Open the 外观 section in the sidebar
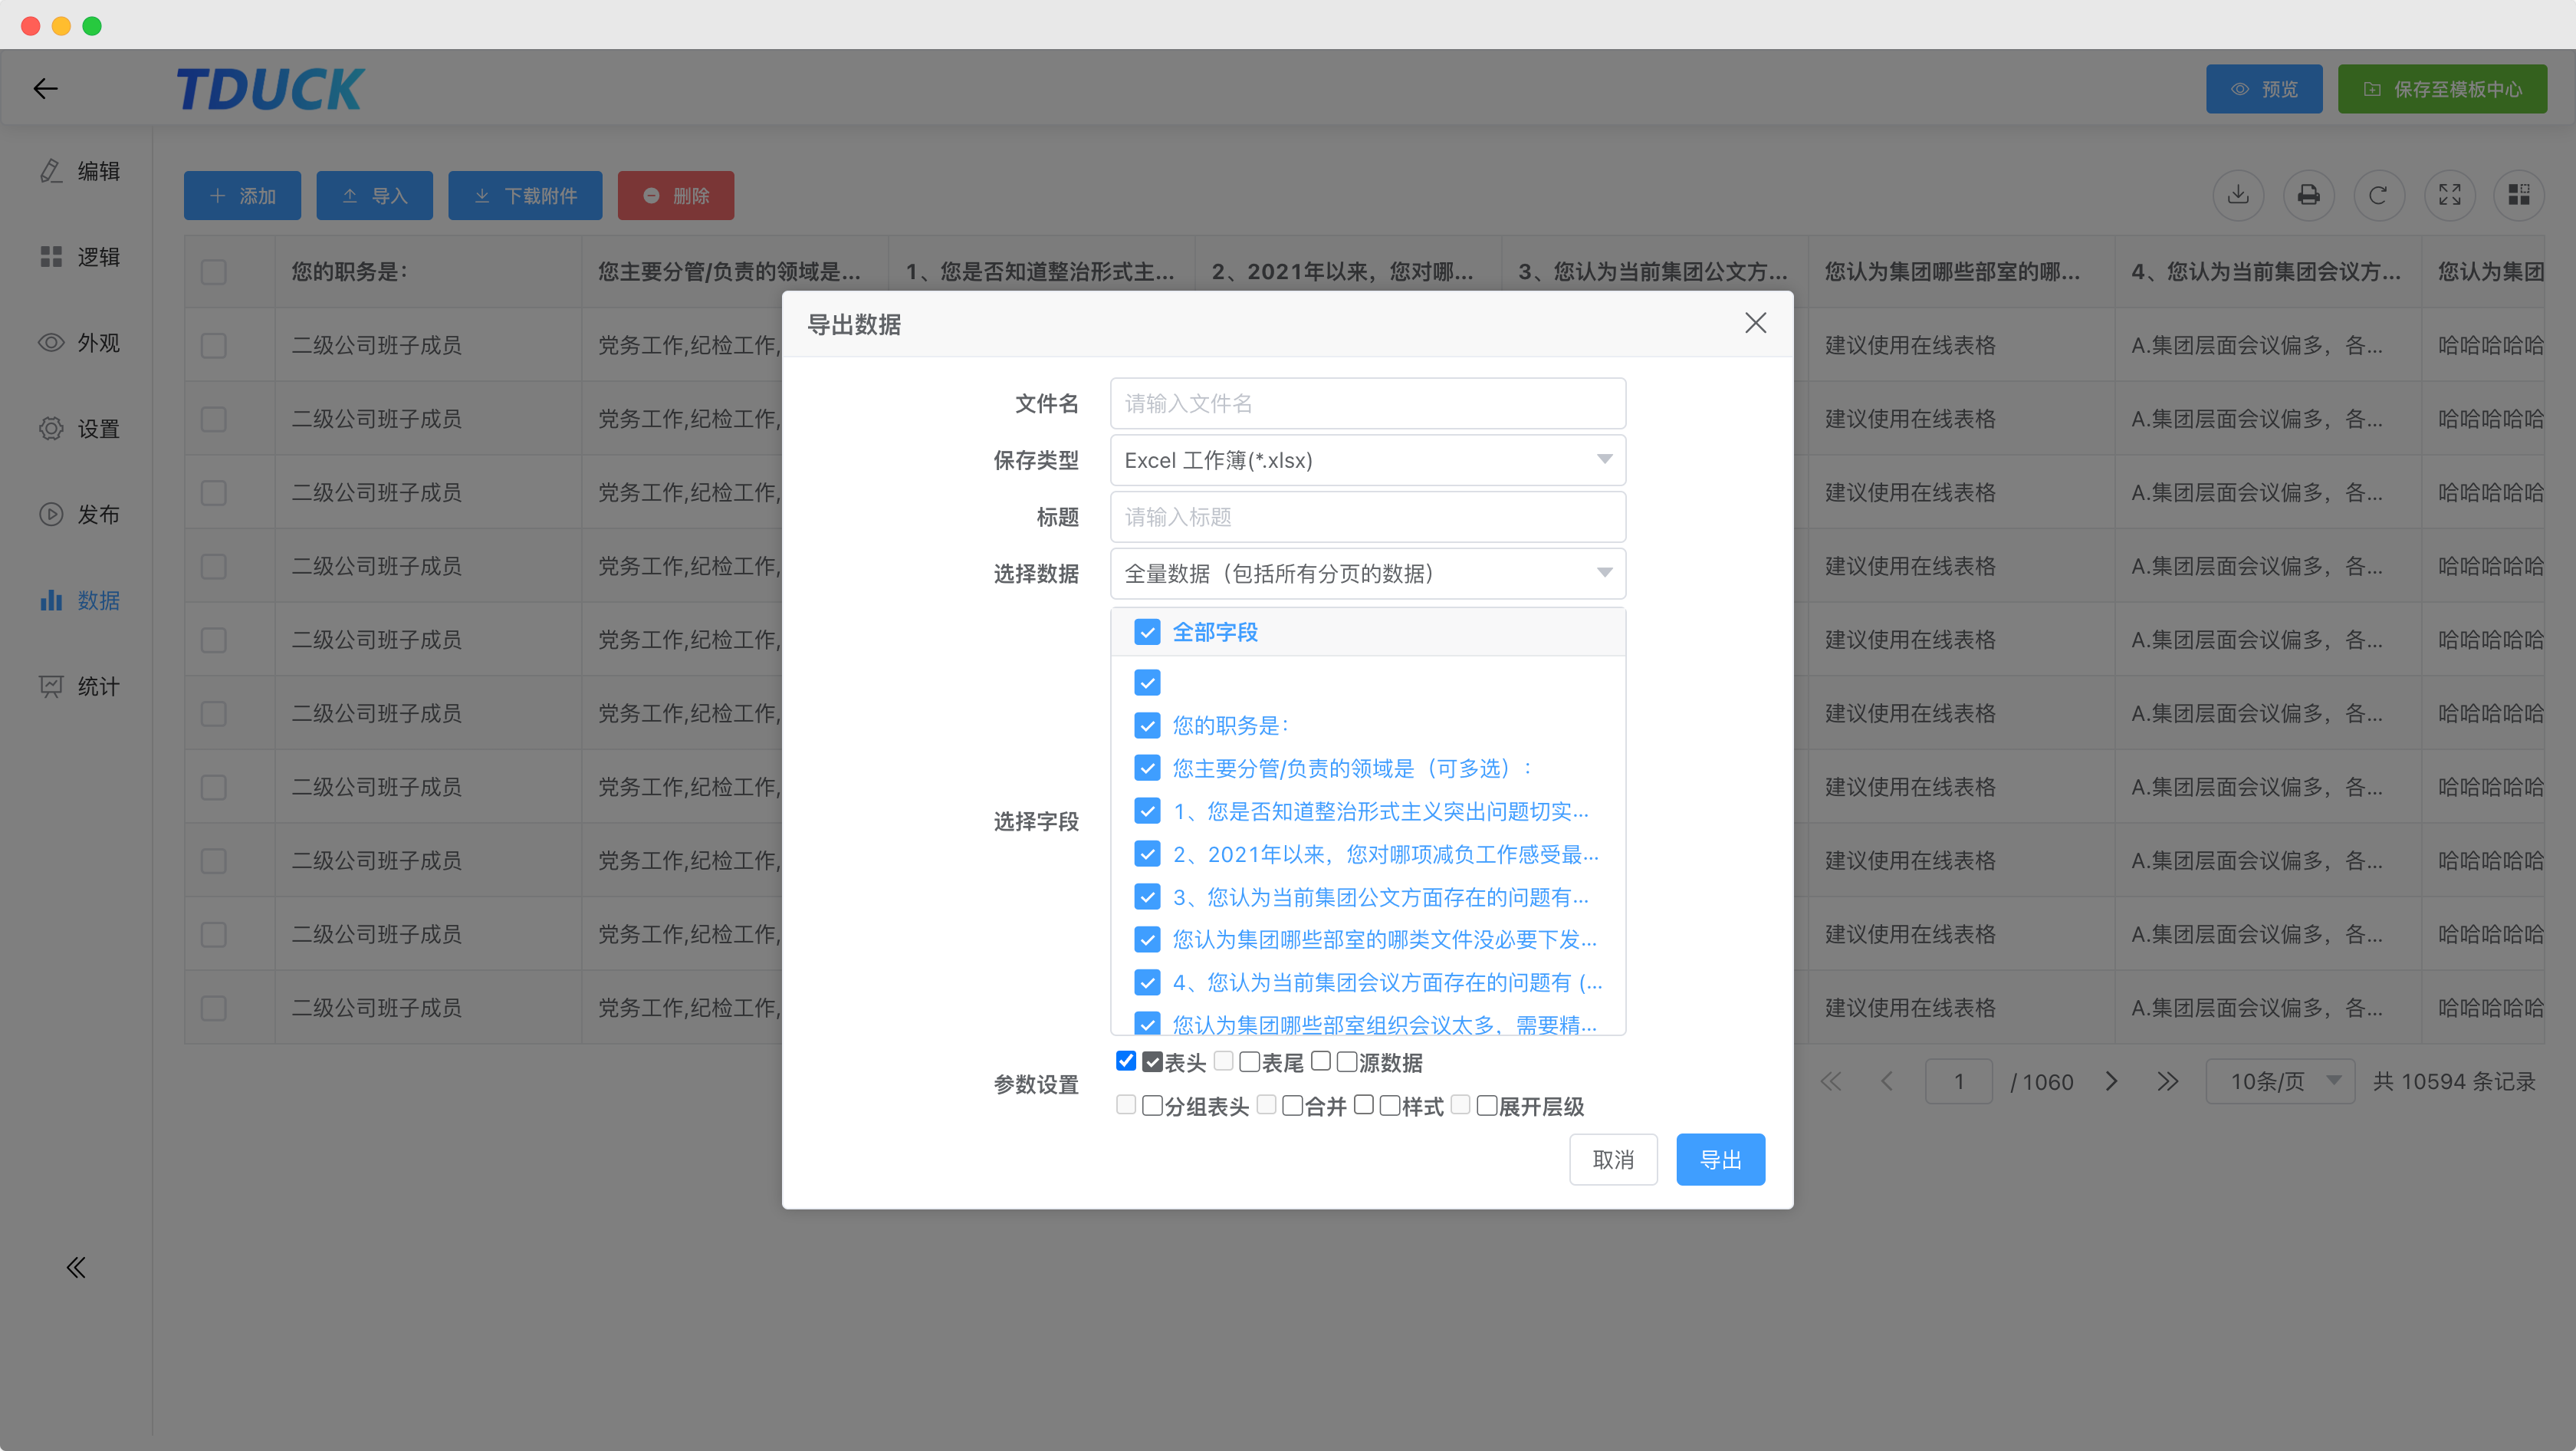This screenshot has height=1451, width=2576. point(80,343)
